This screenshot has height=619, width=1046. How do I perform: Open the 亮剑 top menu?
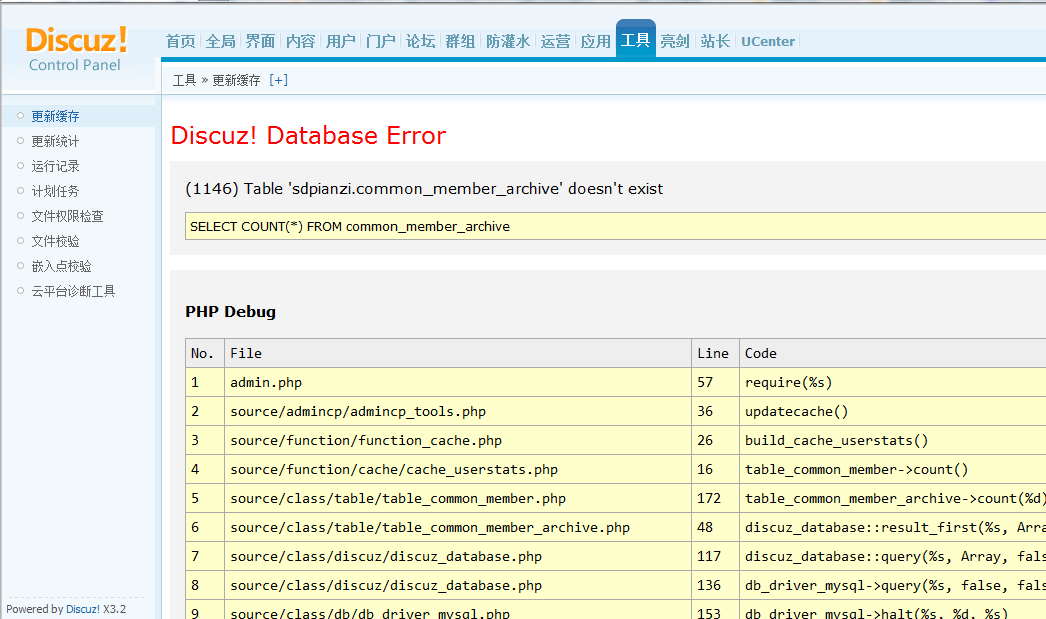(x=674, y=41)
